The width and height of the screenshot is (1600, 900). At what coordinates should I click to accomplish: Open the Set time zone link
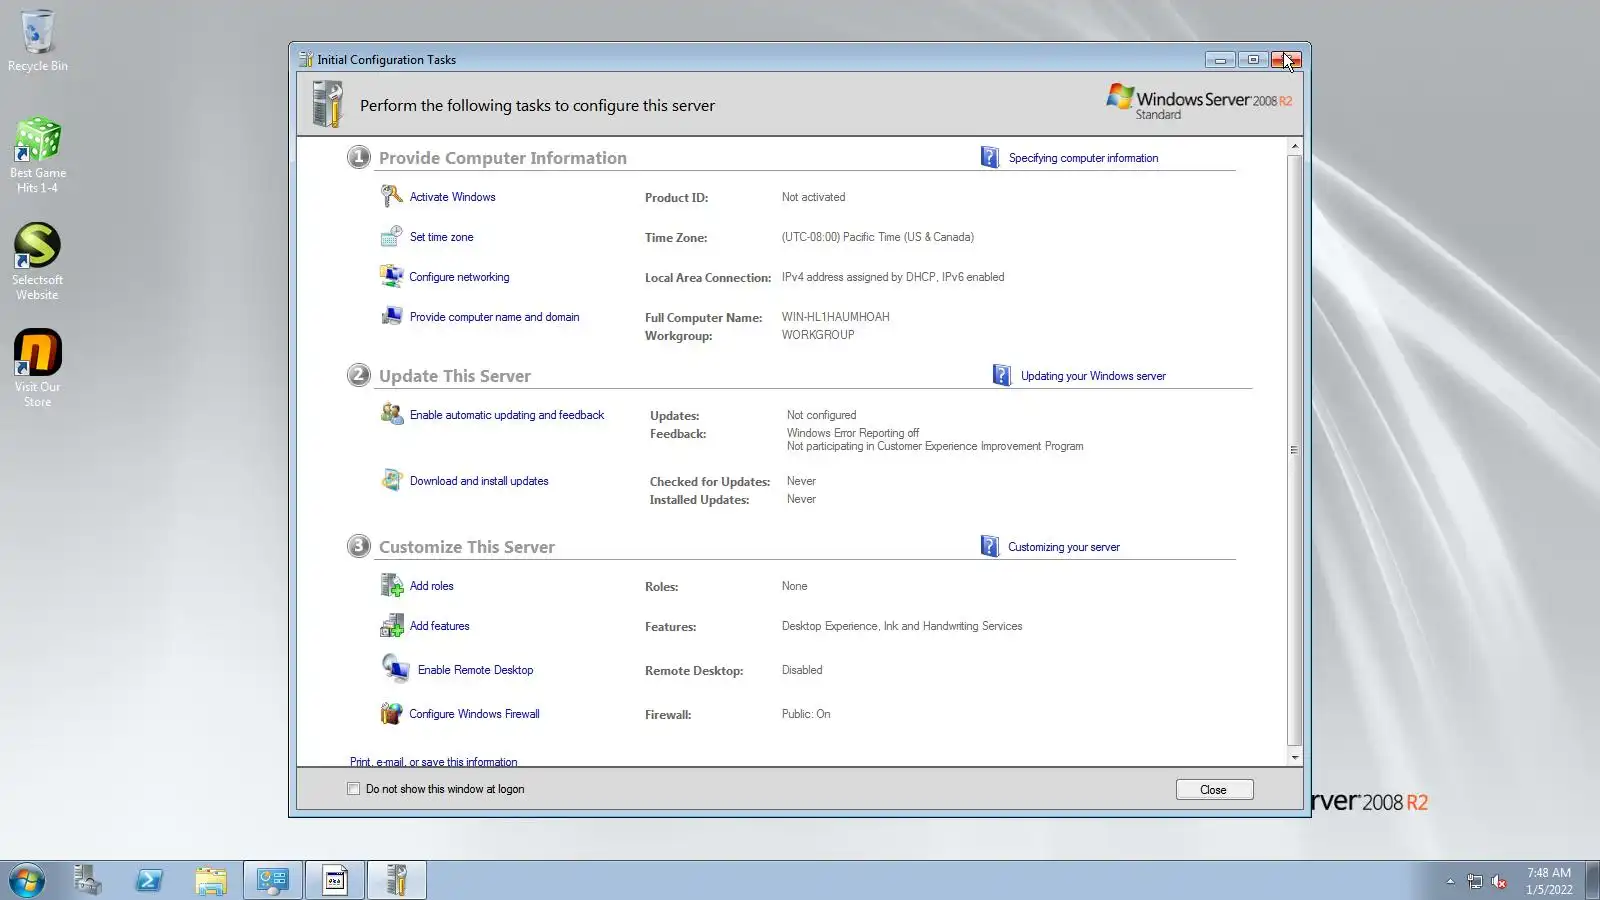click(441, 237)
